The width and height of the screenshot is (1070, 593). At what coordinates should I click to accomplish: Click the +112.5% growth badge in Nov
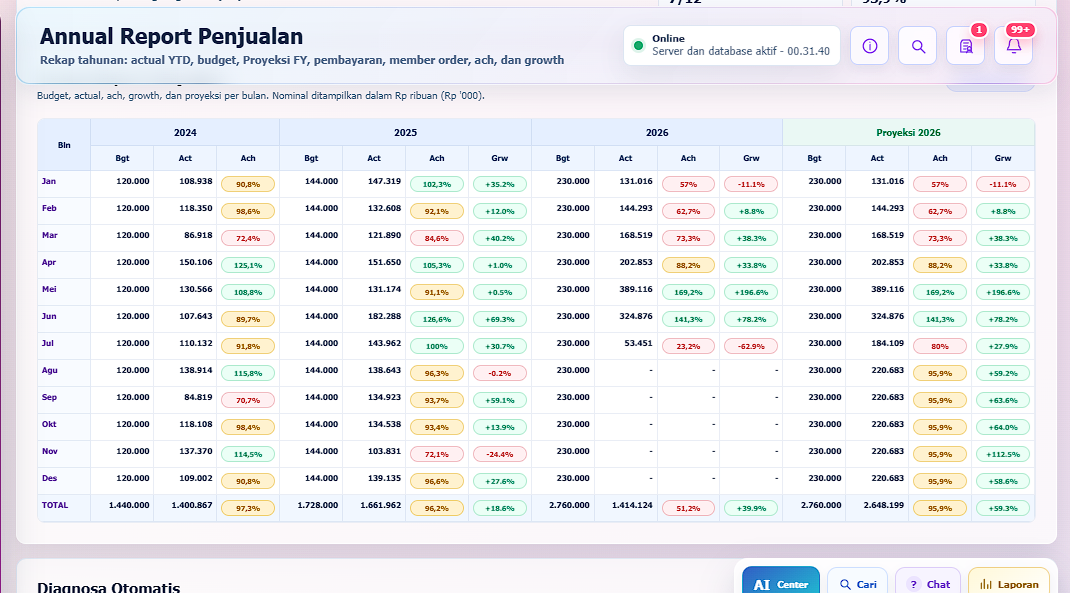[1002, 454]
